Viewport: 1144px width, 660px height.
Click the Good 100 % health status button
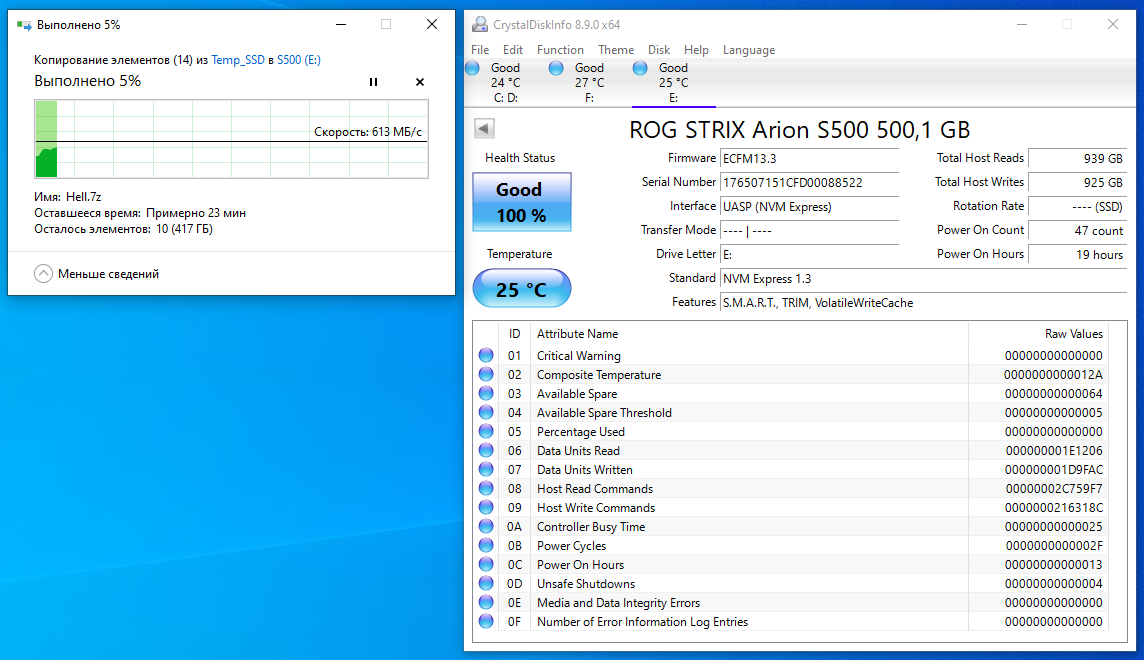pyautogui.click(x=521, y=201)
